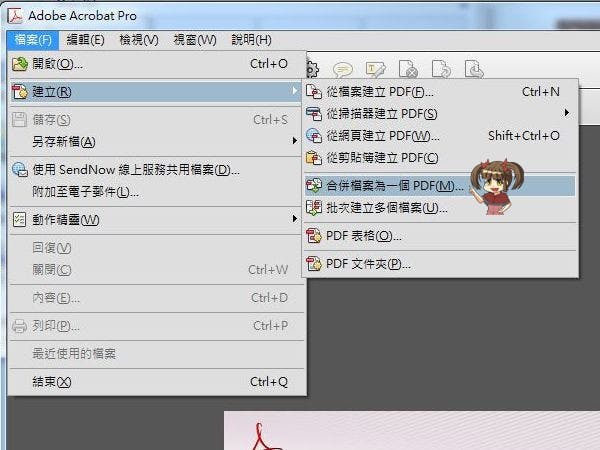The height and width of the screenshot is (450, 600).
Task: Click the Adobe Acrobat Pro title icon
Action: point(15,15)
